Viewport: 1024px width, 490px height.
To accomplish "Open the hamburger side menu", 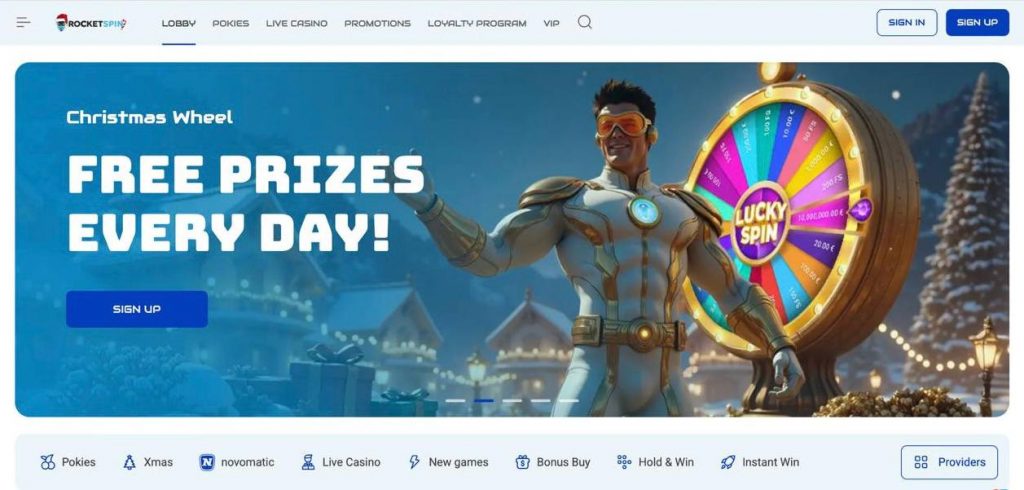I will click(24, 23).
